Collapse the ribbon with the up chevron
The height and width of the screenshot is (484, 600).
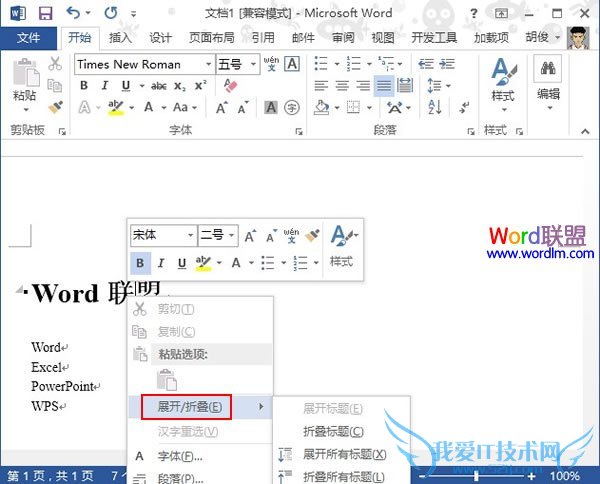coord(585,131)
